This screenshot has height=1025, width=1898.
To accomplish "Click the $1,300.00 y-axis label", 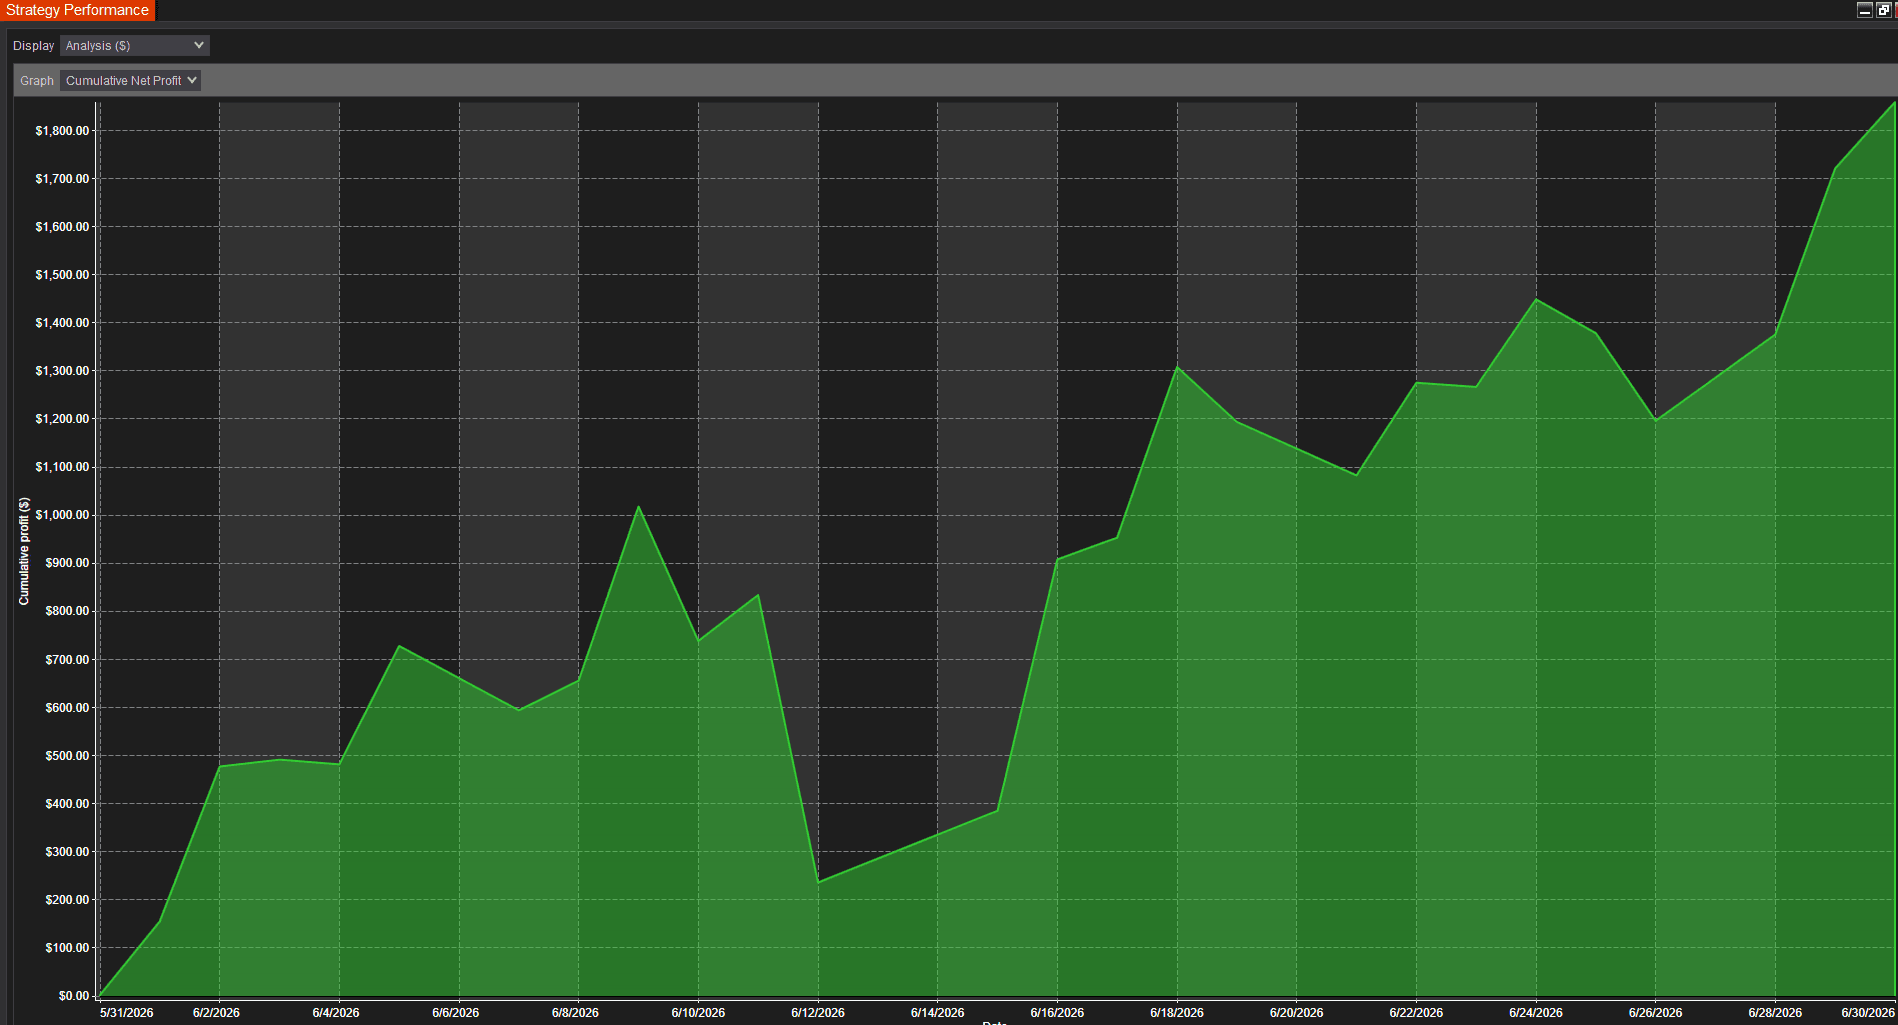I will pos(62,371).
